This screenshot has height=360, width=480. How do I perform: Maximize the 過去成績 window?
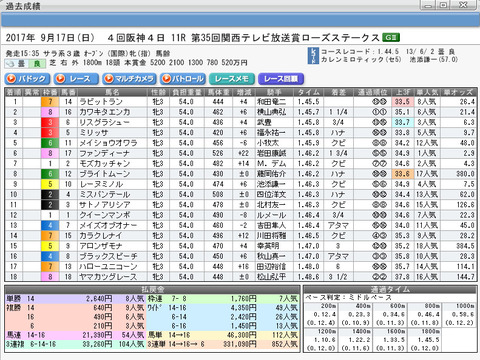444,5
